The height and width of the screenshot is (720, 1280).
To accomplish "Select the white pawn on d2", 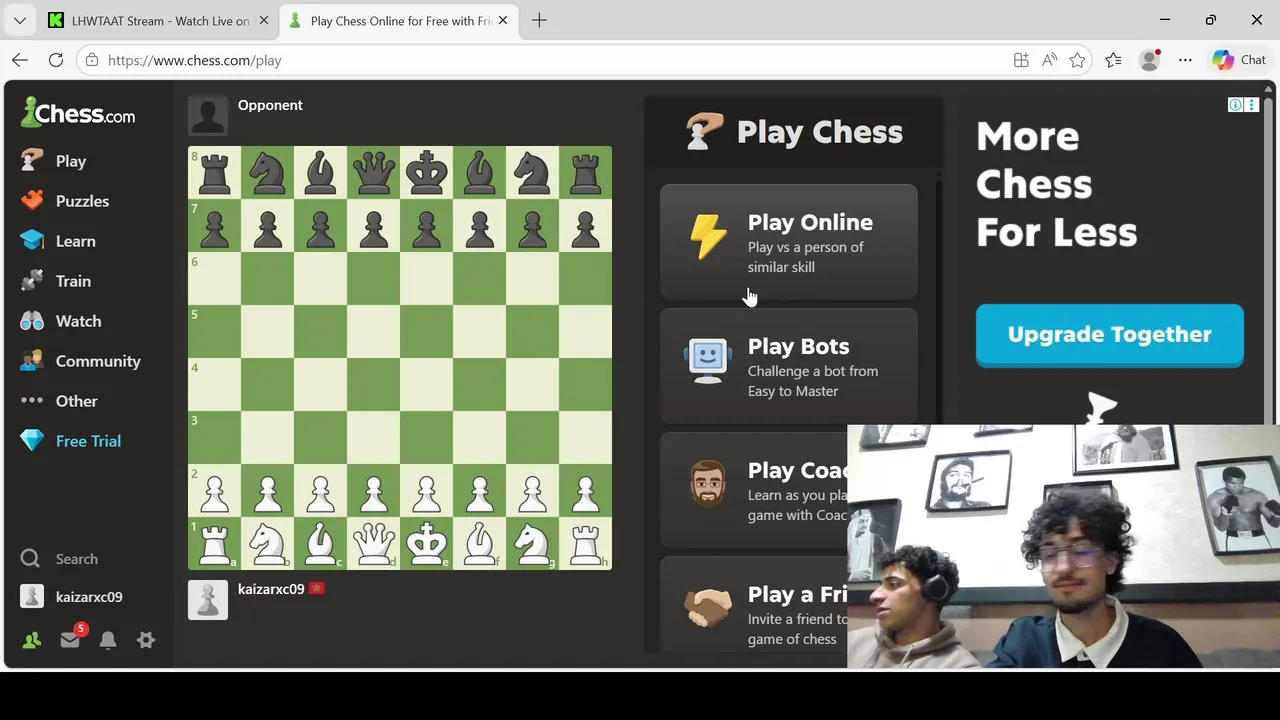I will click(x=373, y=490).
